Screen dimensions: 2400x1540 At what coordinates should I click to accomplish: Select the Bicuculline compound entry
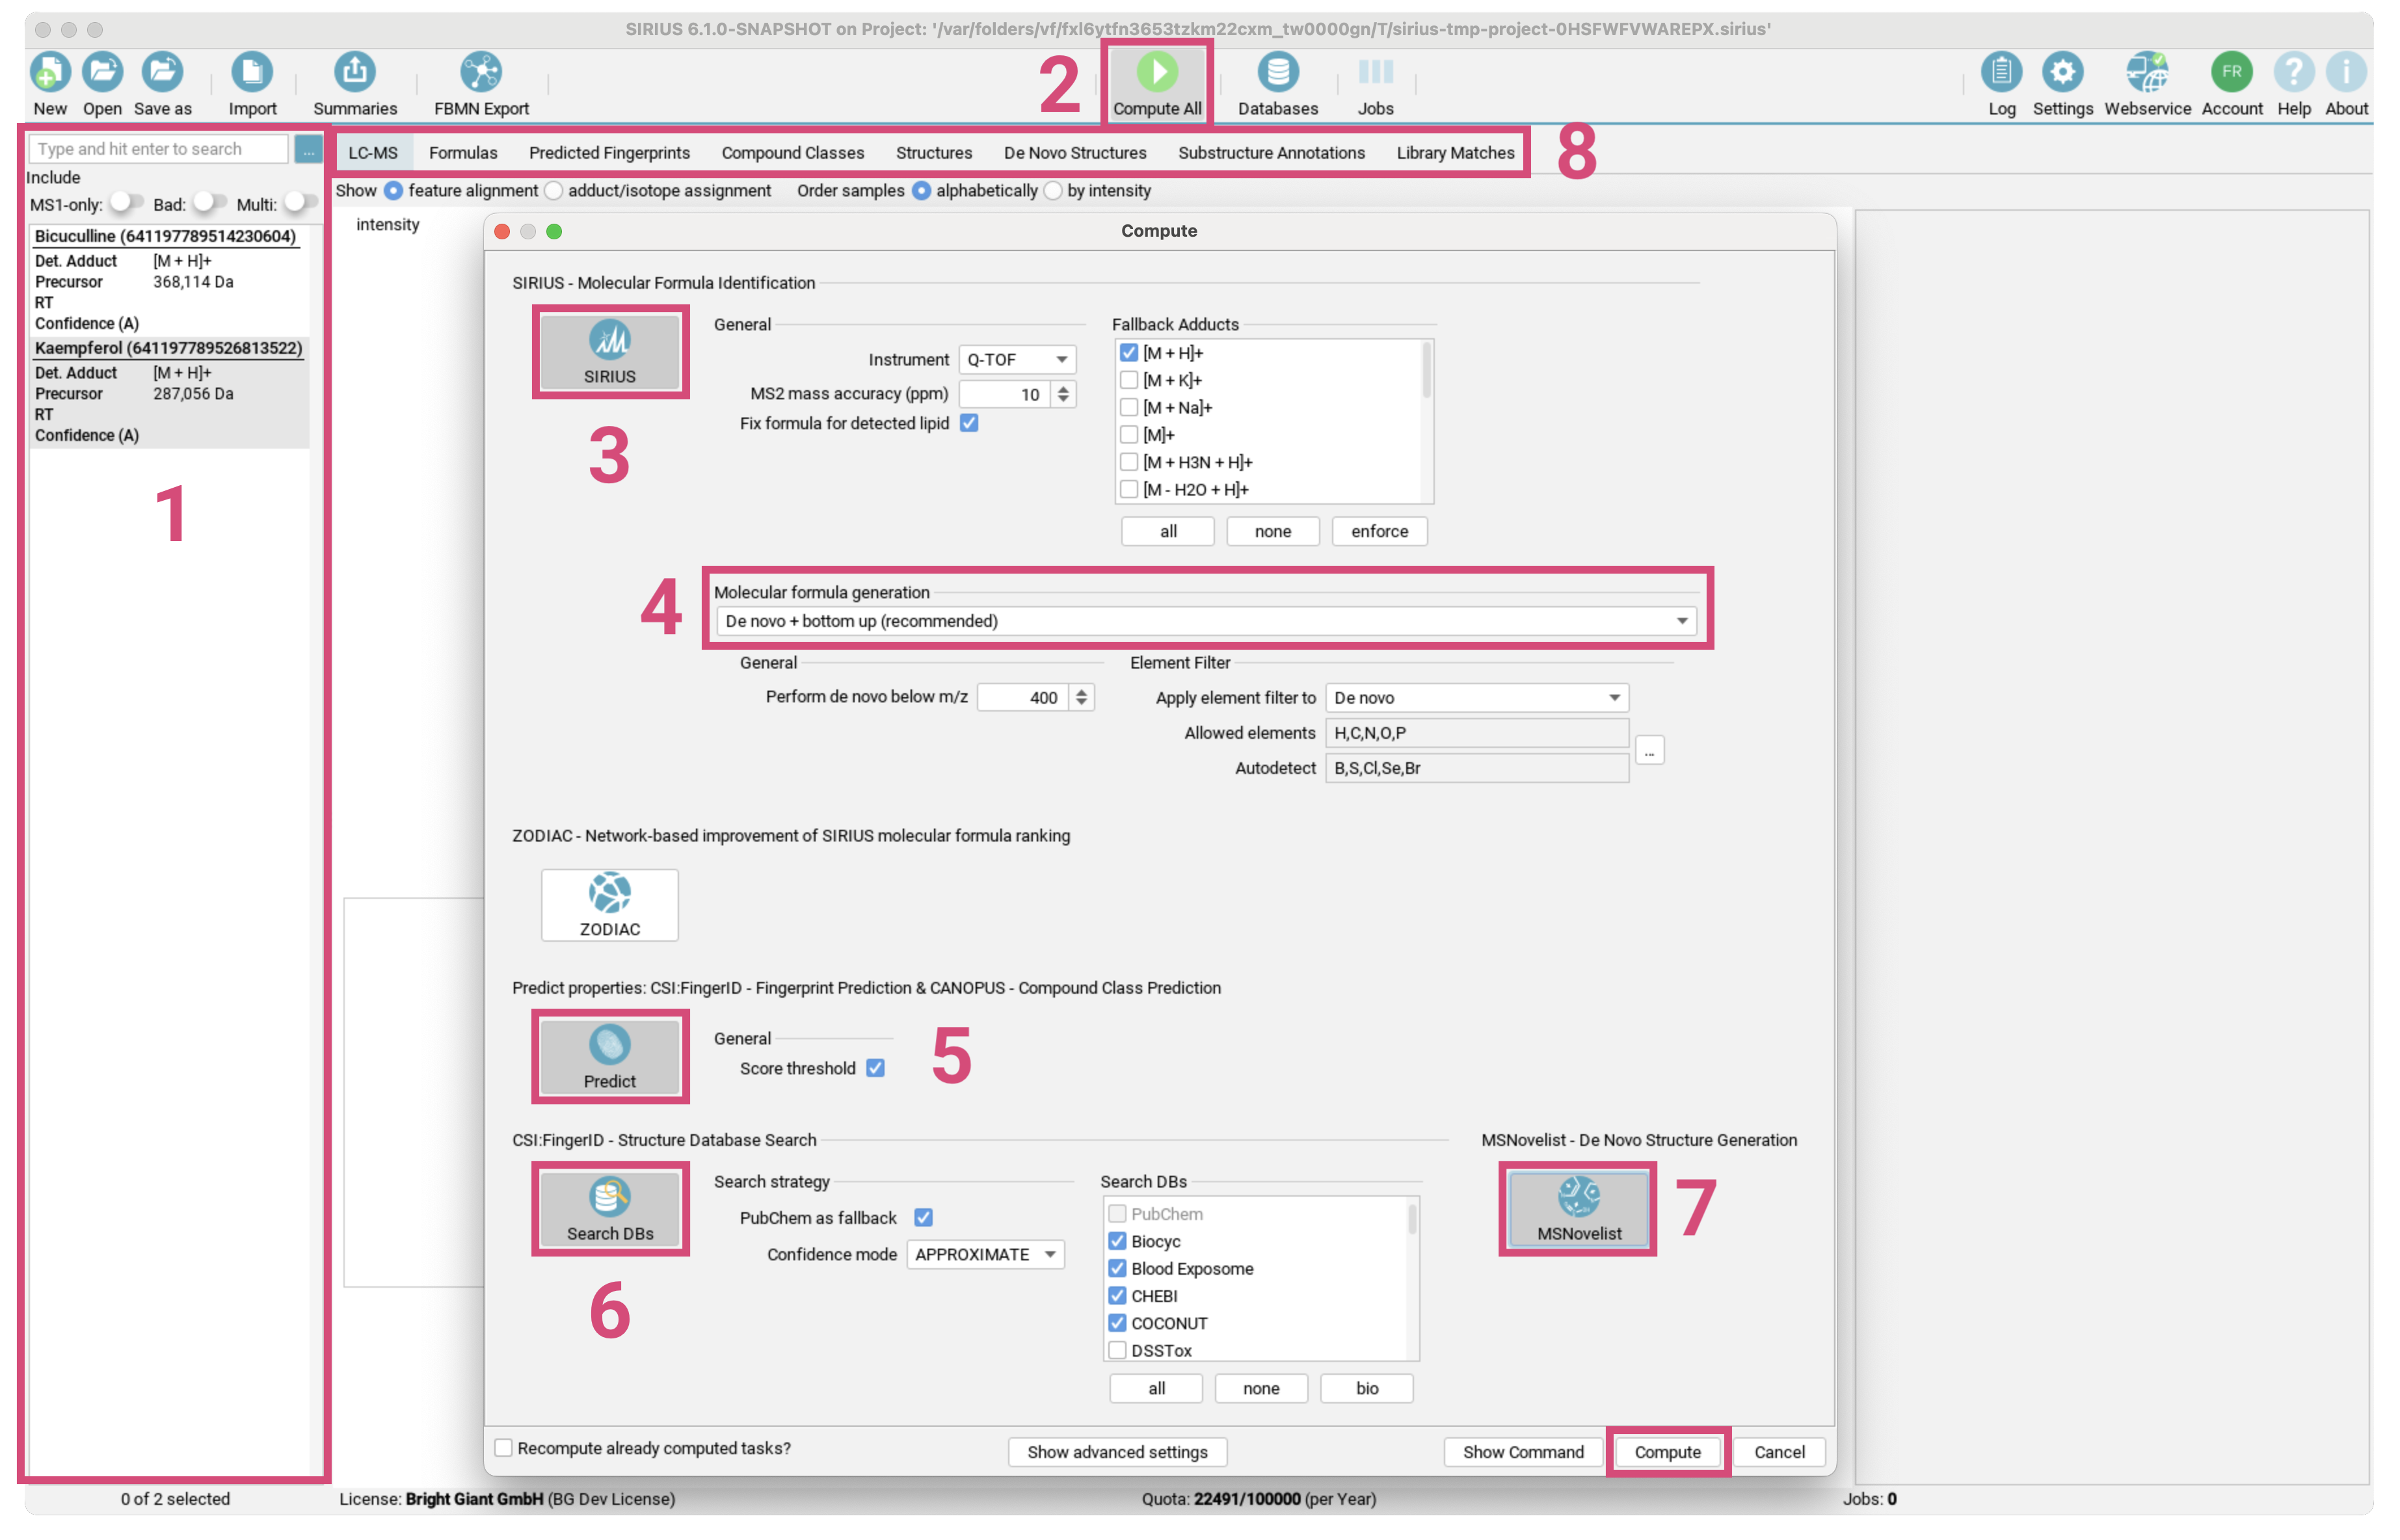click(168, 280)
